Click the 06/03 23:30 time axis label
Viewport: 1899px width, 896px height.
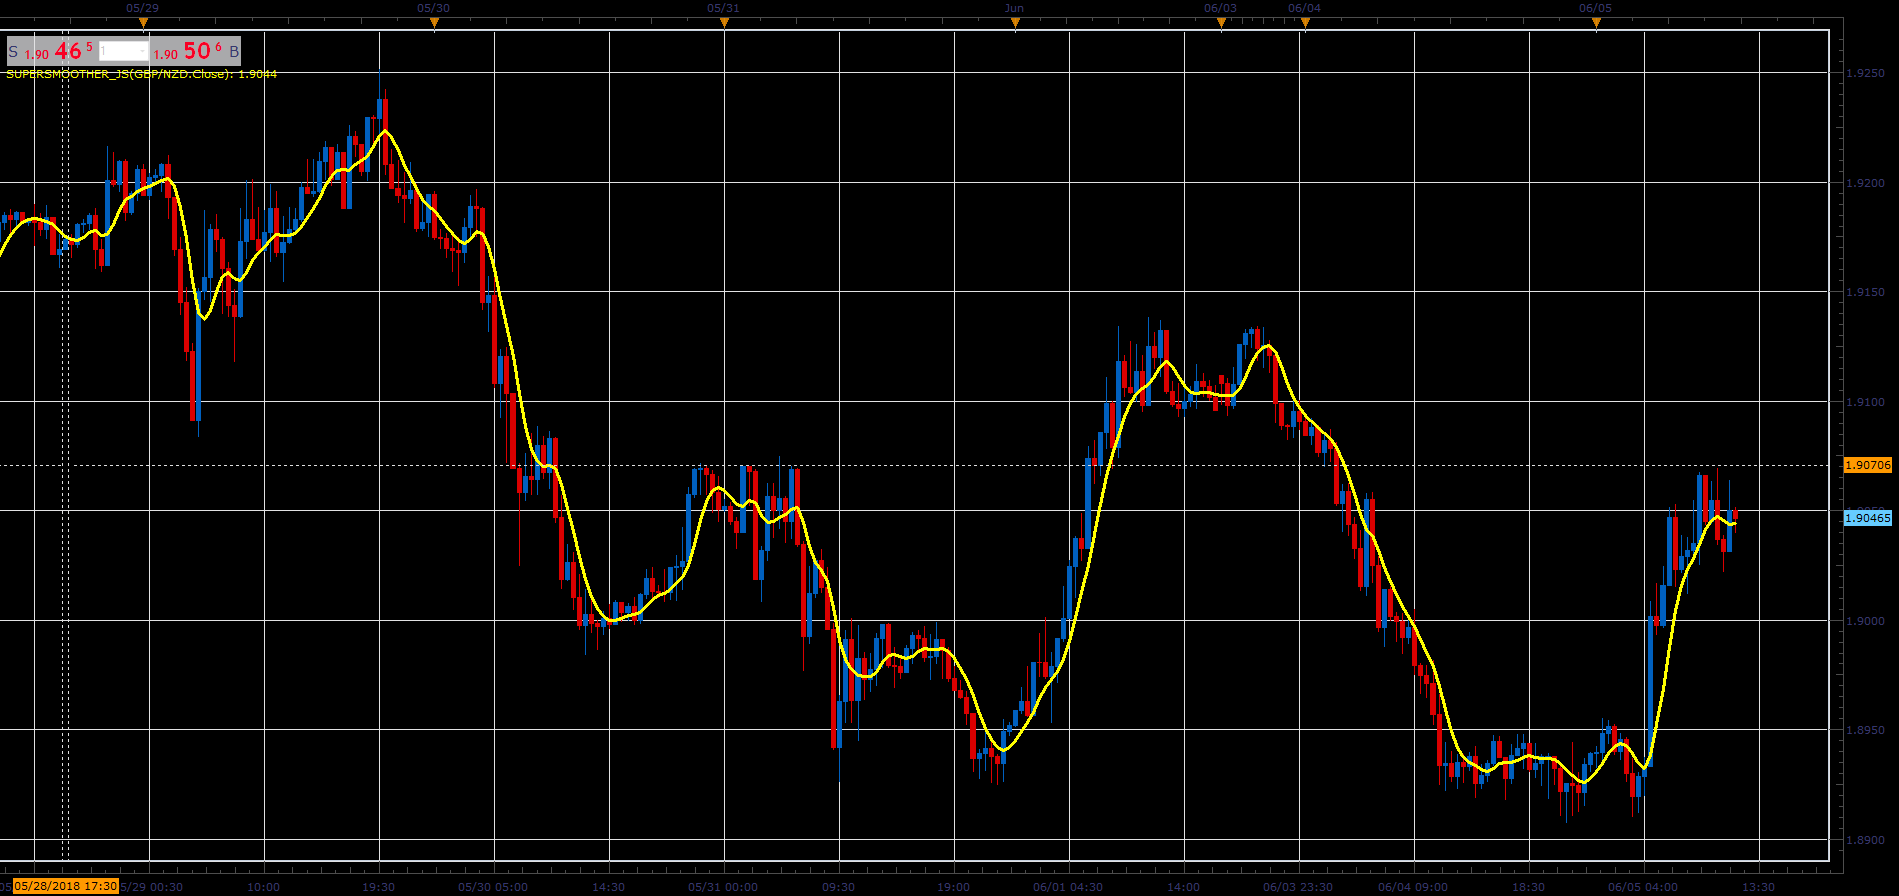click(1298, 887)
